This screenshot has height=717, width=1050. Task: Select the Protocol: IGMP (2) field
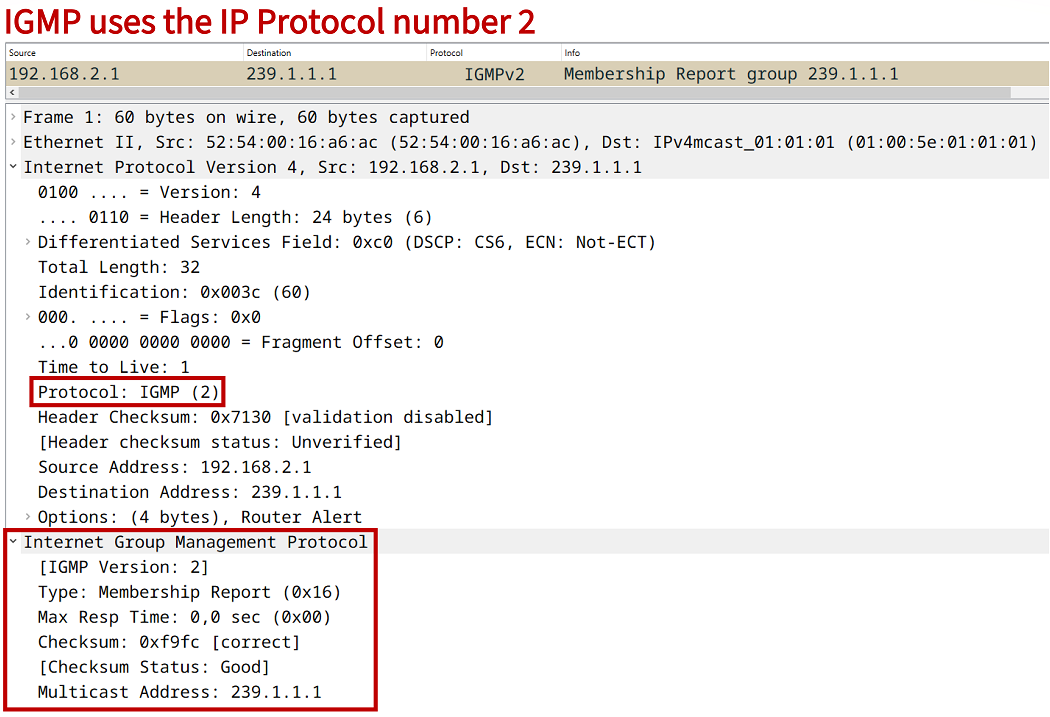(129, 392)
